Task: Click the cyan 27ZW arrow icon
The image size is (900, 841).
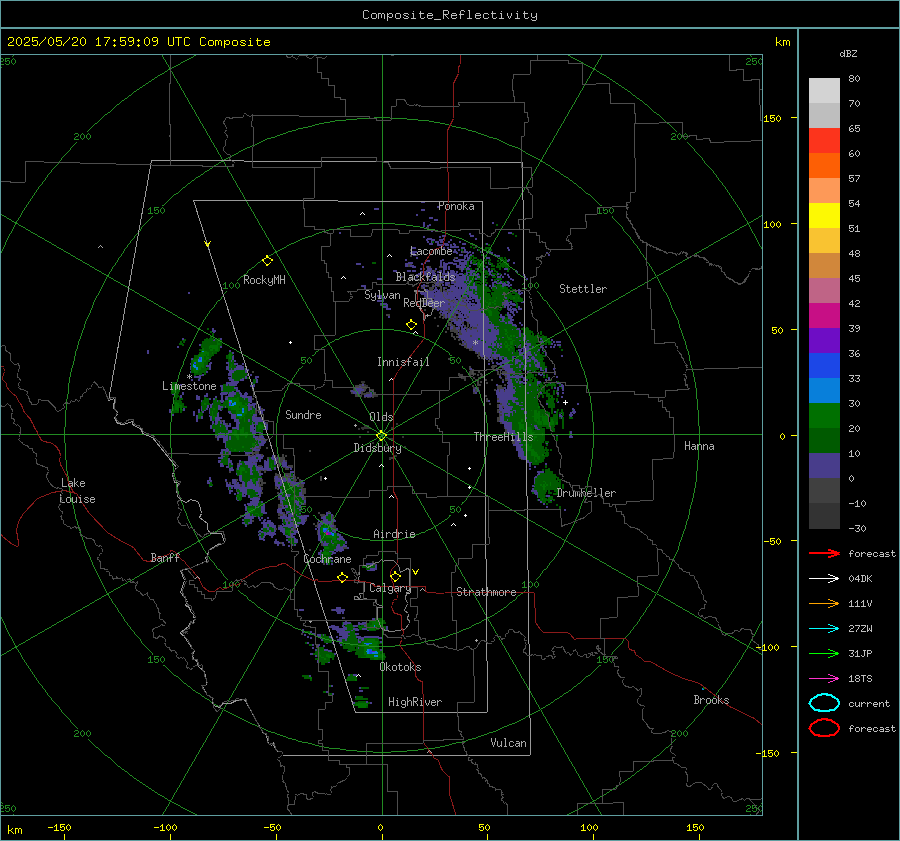Action: coord(824,629)
